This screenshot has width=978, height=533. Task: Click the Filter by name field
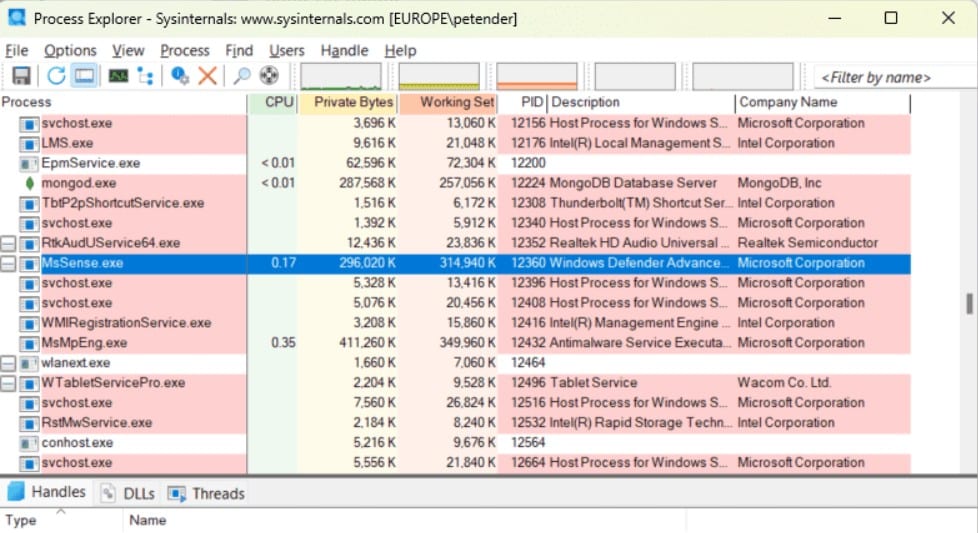coord(896,77)
